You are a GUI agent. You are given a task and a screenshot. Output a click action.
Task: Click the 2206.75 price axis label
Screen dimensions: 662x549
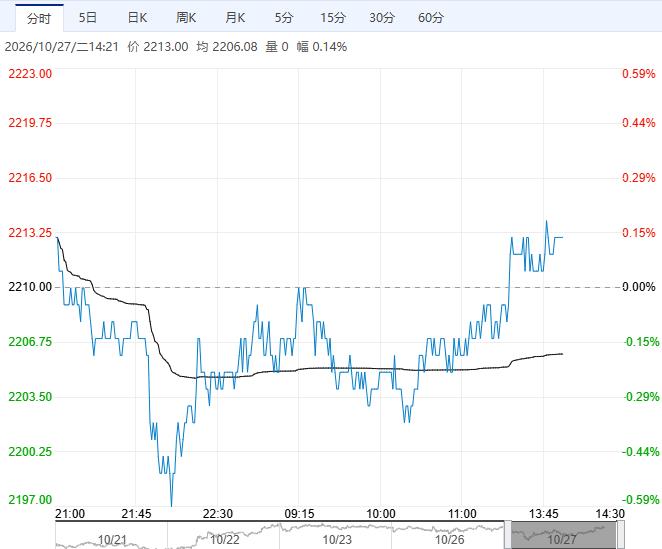(x=30, y=342)
